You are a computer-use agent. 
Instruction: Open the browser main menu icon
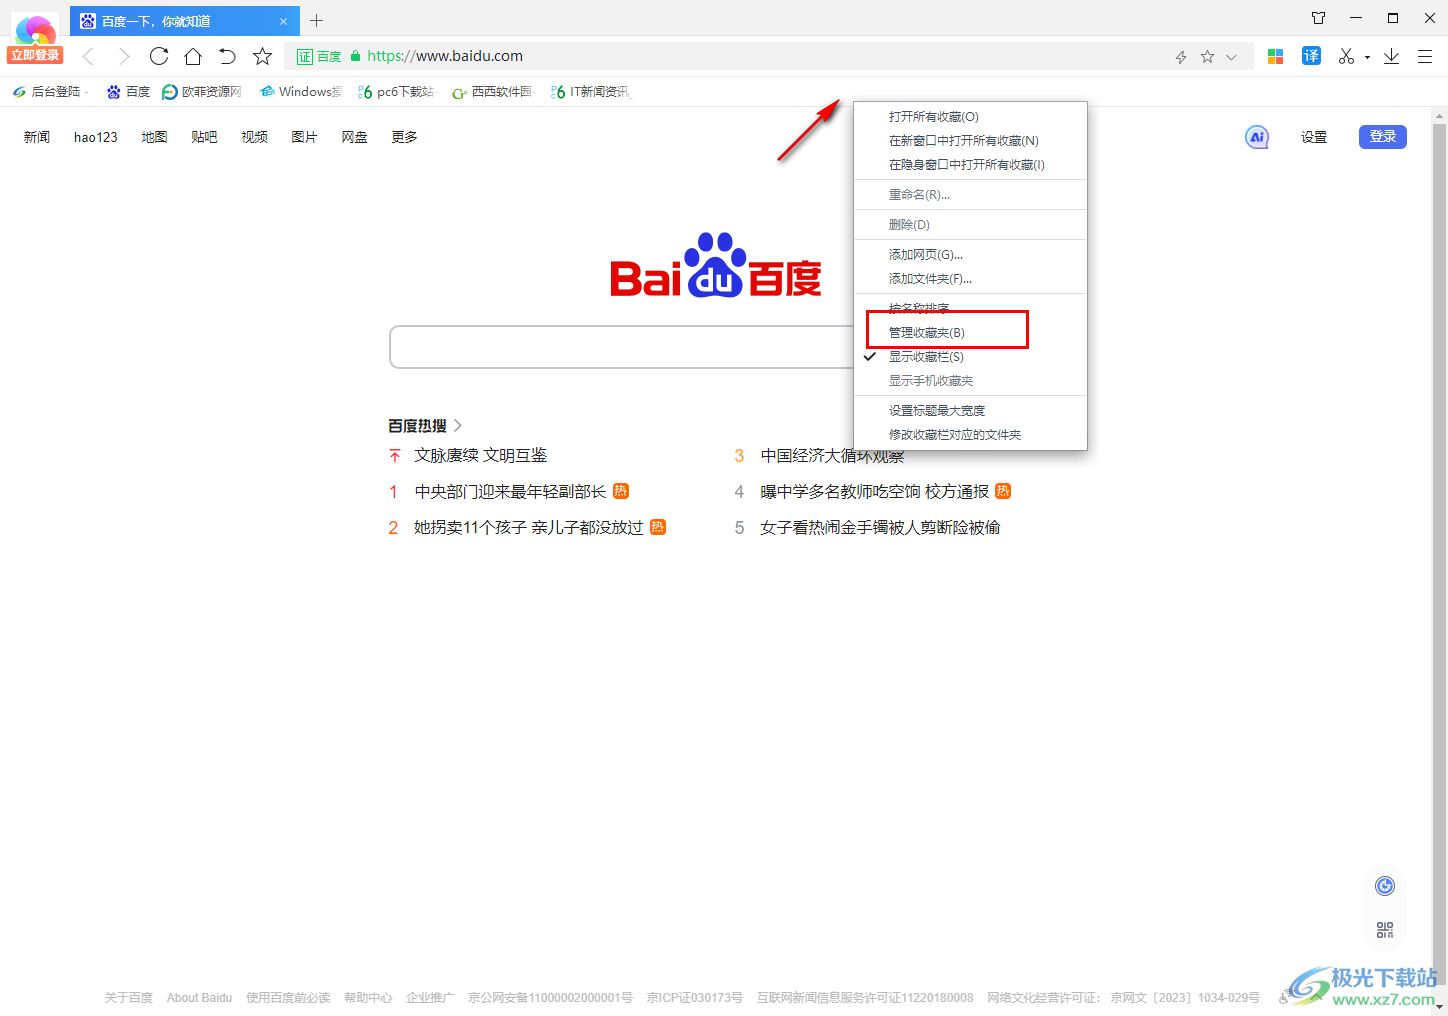pyautogui.click(x=1425, y=56)
